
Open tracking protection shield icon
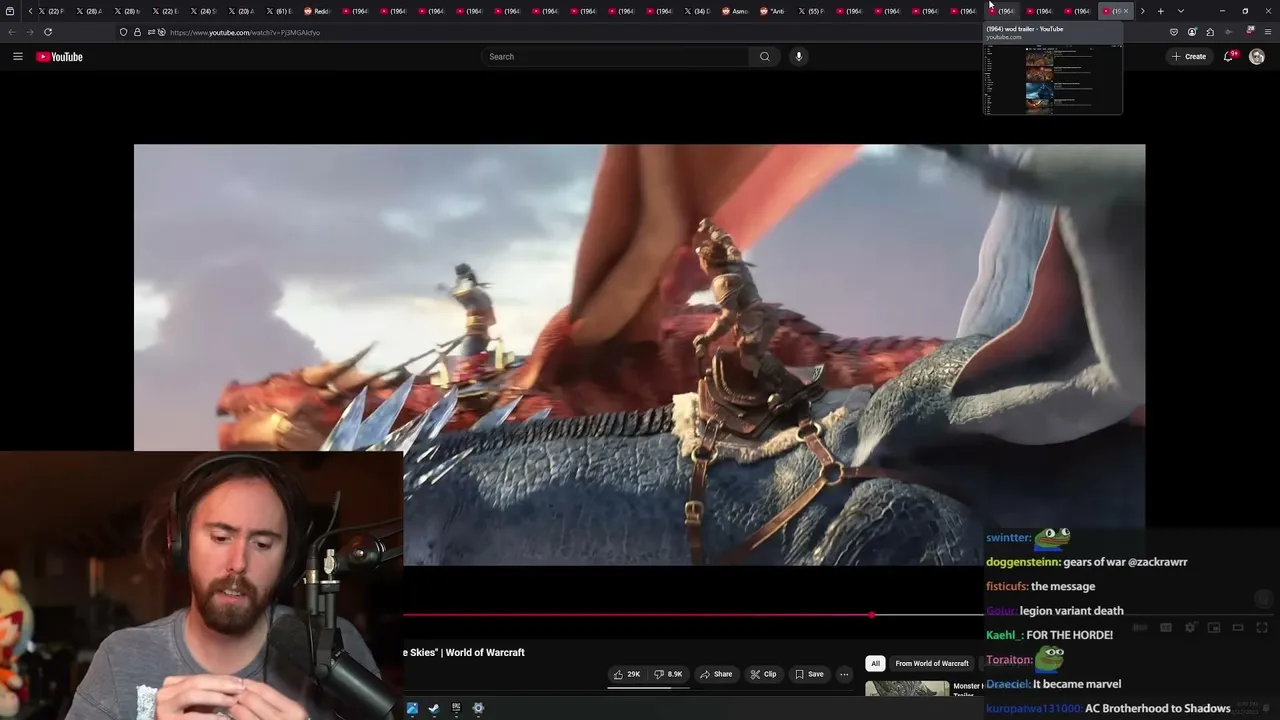(x=123, y=32)
